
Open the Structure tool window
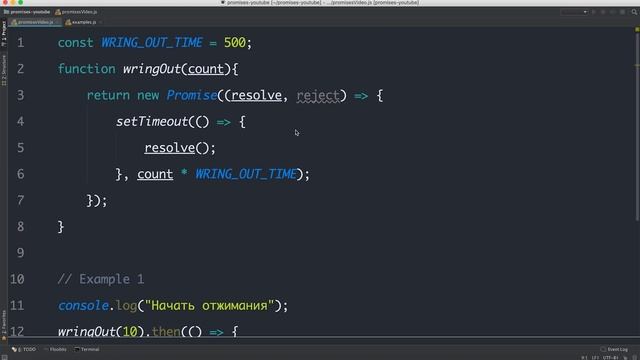pos(4,70)
